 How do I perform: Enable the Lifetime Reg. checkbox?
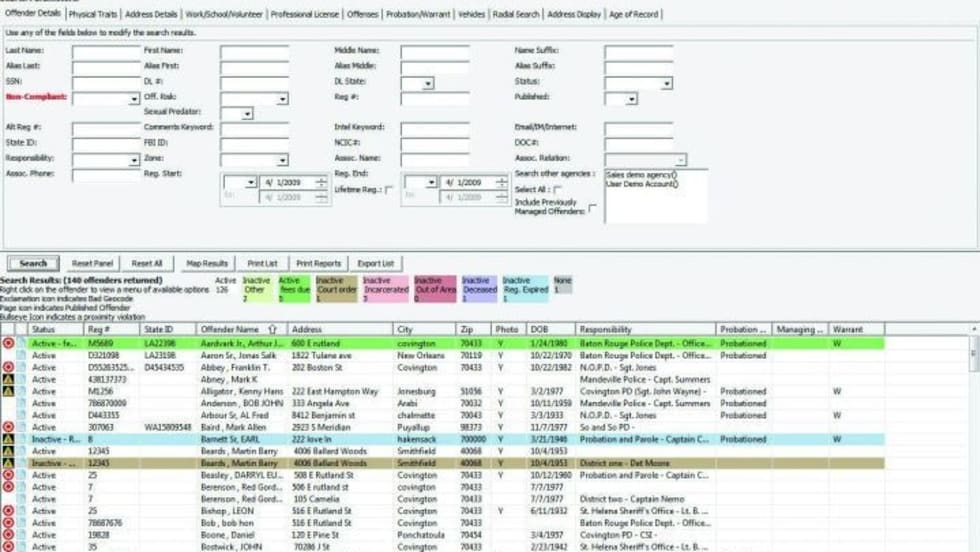389,190
